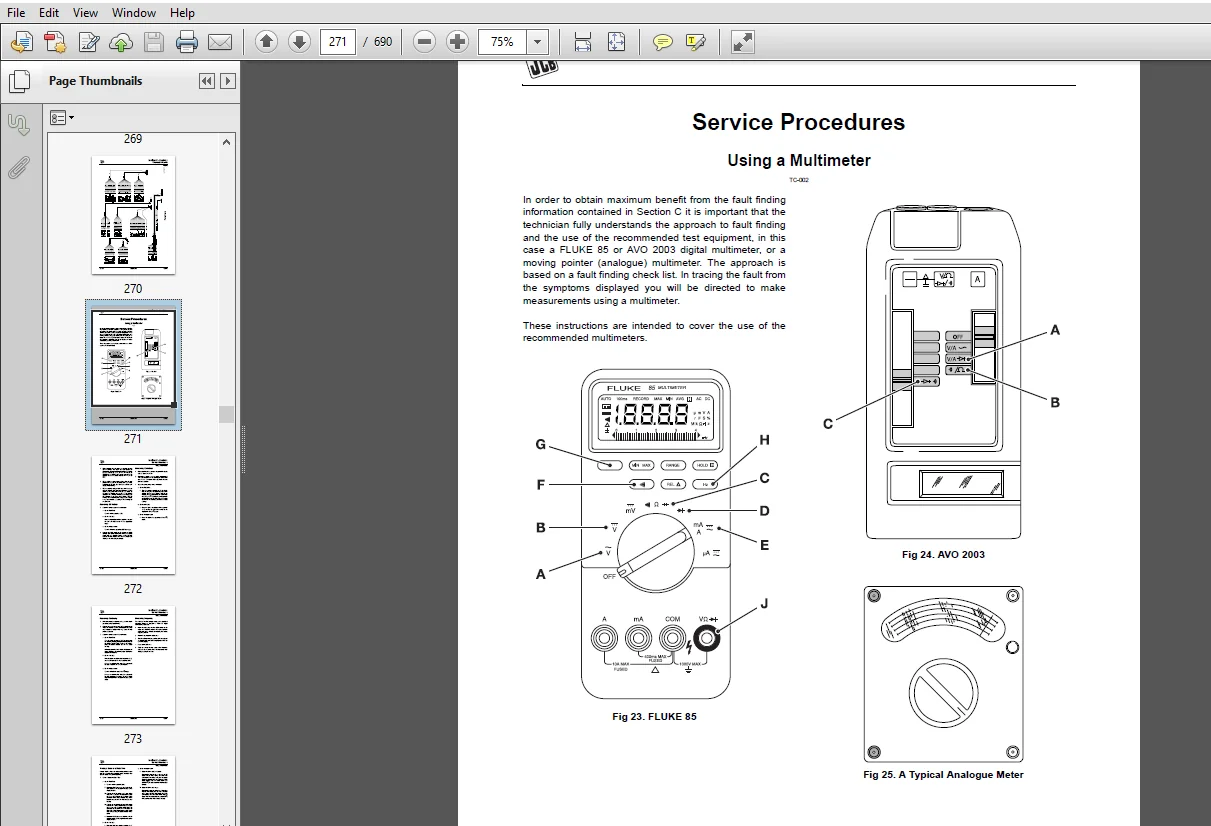Screen dimensions: 1211x826
Task: Click the Page Thumbnails panel icon in sidebar
Action: (x=19, y=82)
